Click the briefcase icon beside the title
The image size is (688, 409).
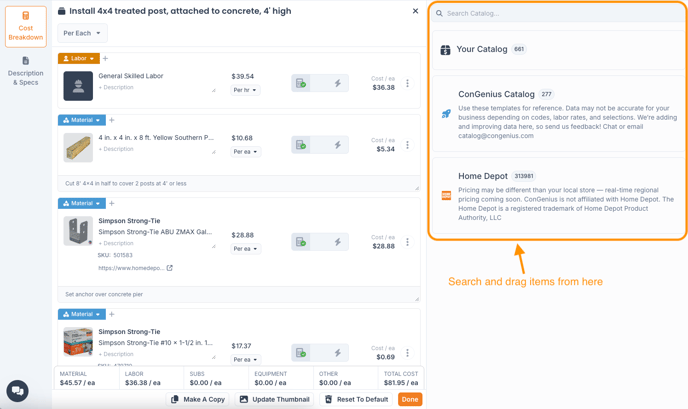pyautogui.click(x=62, y=11)
